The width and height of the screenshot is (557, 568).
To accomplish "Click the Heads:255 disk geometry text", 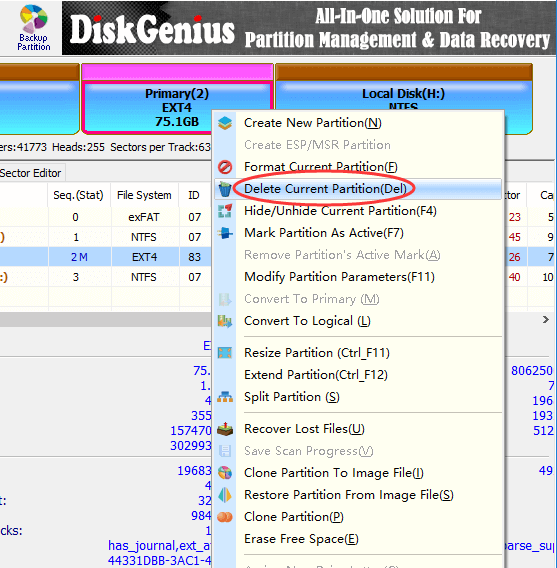I will coord(78,147).
